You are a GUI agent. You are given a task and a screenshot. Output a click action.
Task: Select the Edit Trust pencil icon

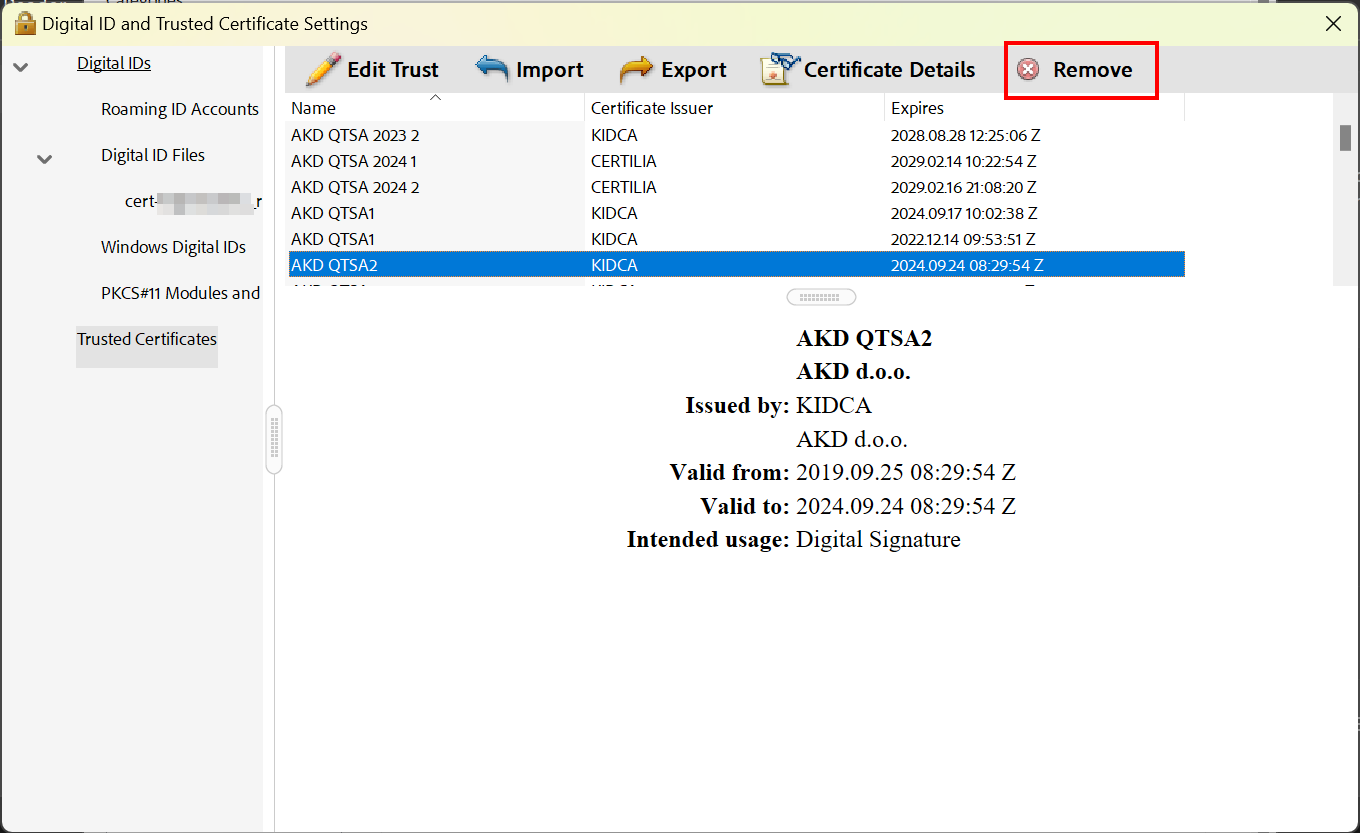coord(323,69)
